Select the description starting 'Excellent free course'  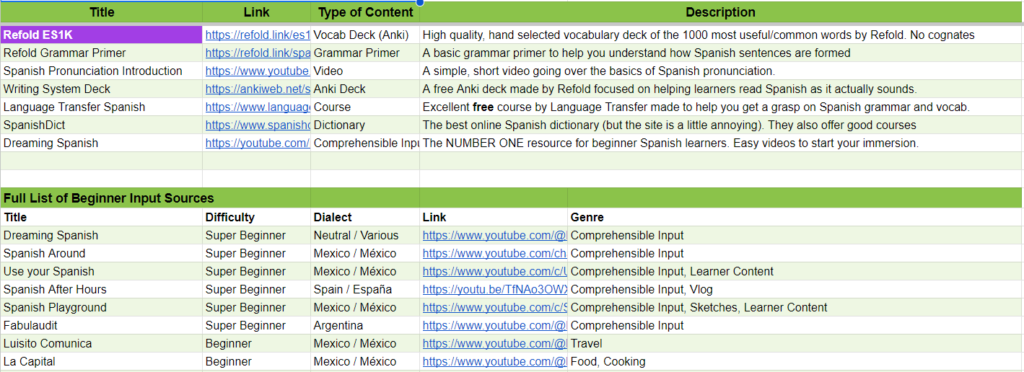pos(721,106)
